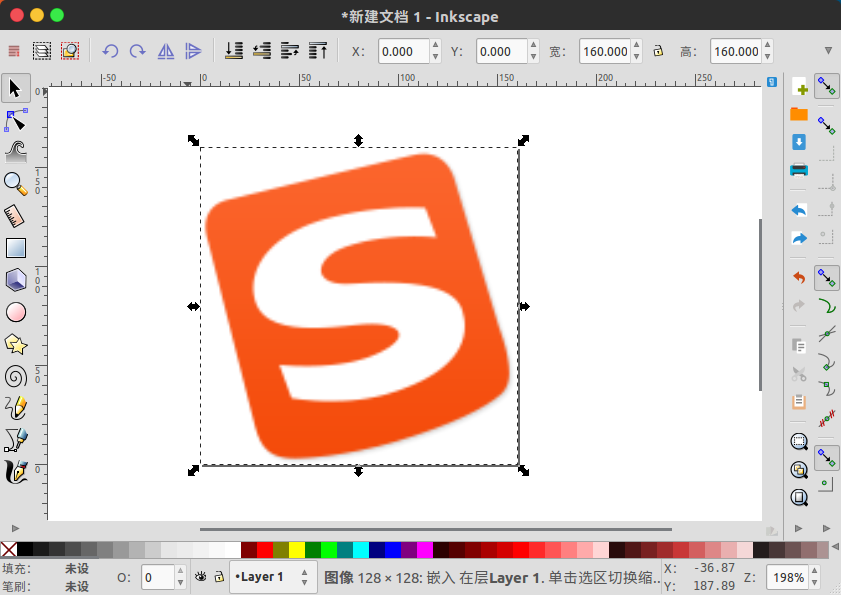Rotate selection 90 degrees counter-clockwise
The image size is (841, 595).
110,51
